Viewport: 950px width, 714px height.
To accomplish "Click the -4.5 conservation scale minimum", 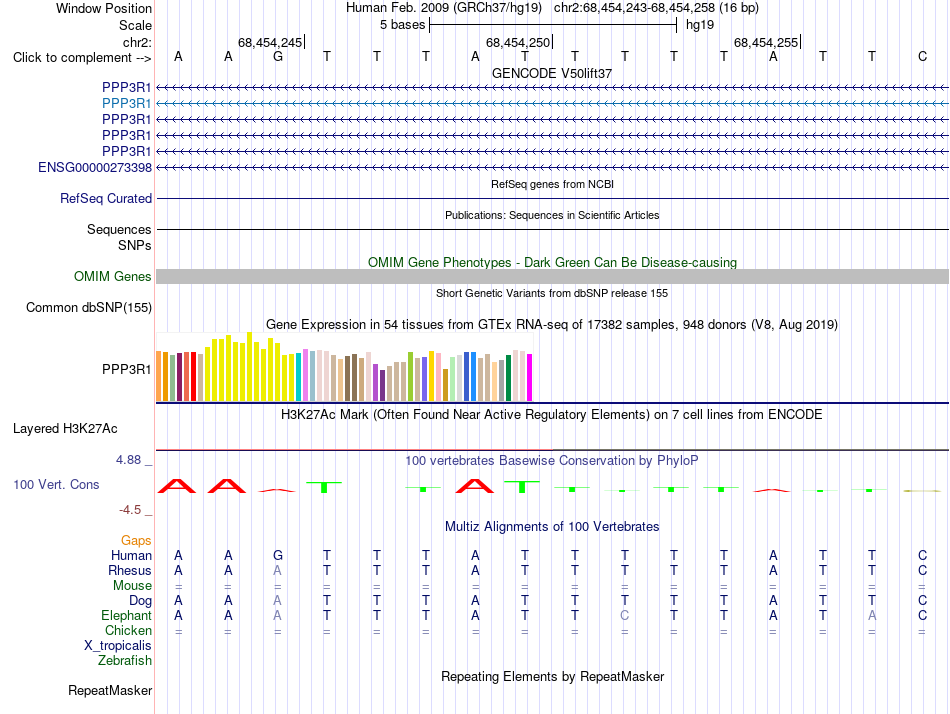I will (x=130, y=510).
